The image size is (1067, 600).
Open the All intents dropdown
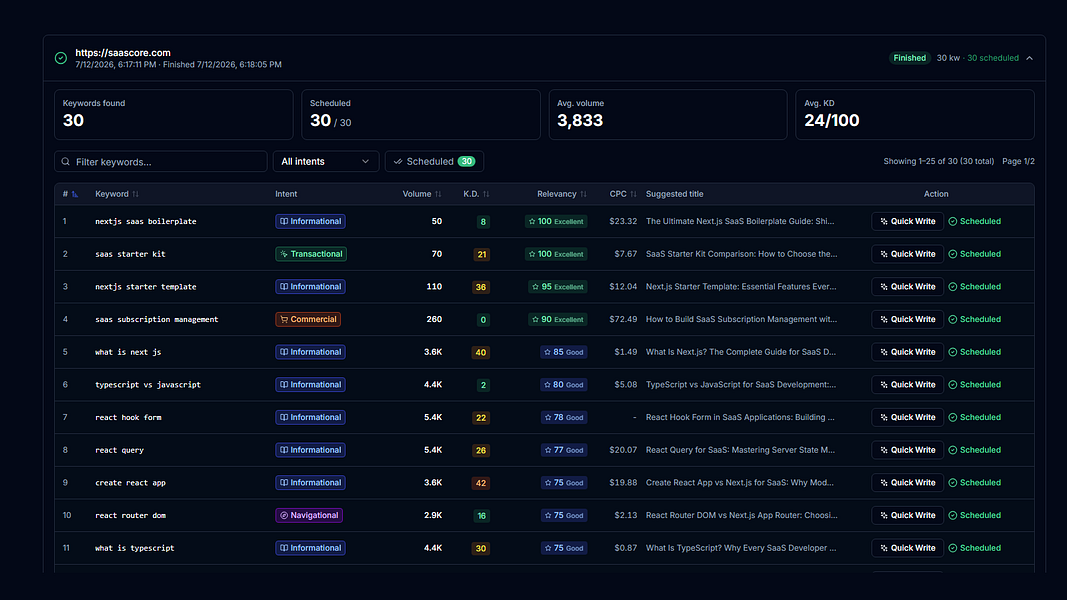325,161
